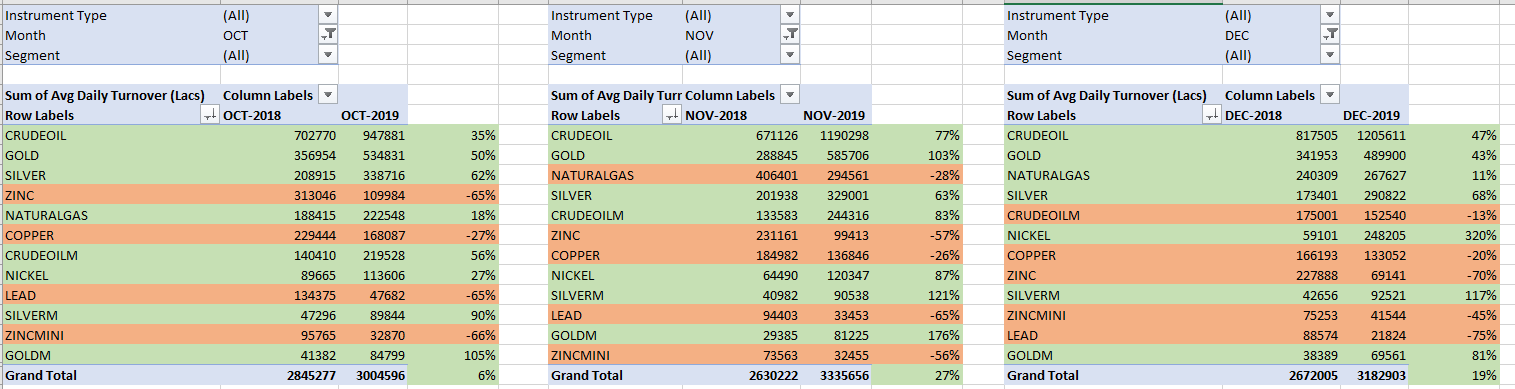Image resolution: width=1515 pixels, height=389 pixels.
Task: Open Row Labels sort dropdown in DEC table
Action: [1212, 115]
